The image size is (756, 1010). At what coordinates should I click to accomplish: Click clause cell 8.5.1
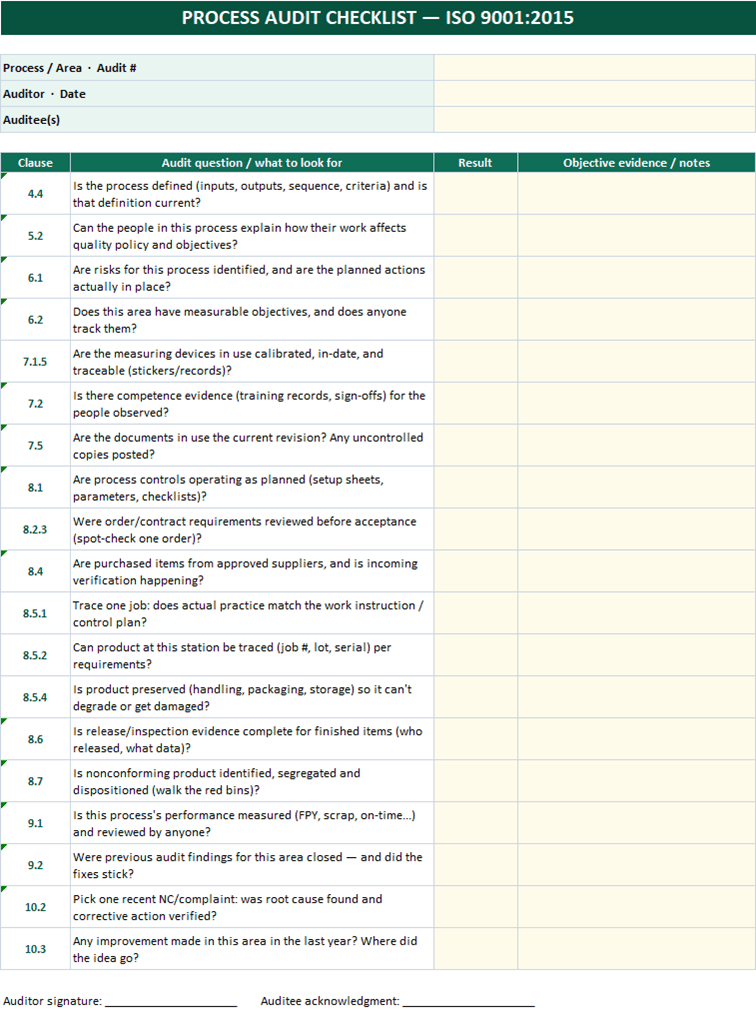click(35, 613)
